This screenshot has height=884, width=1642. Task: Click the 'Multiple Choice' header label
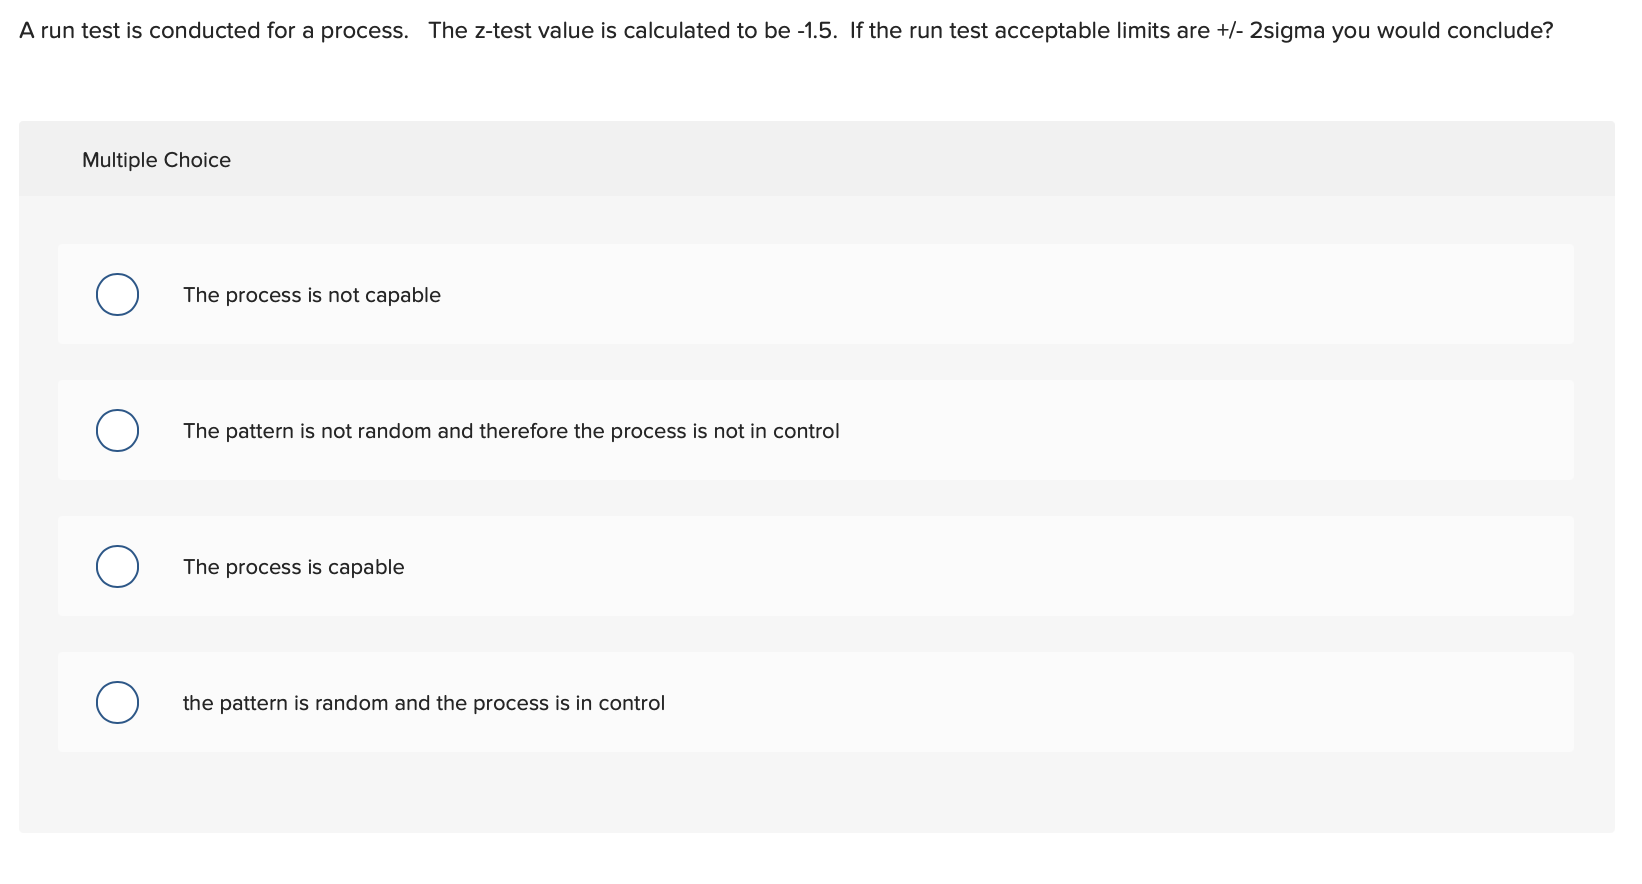tap(156, 159)
